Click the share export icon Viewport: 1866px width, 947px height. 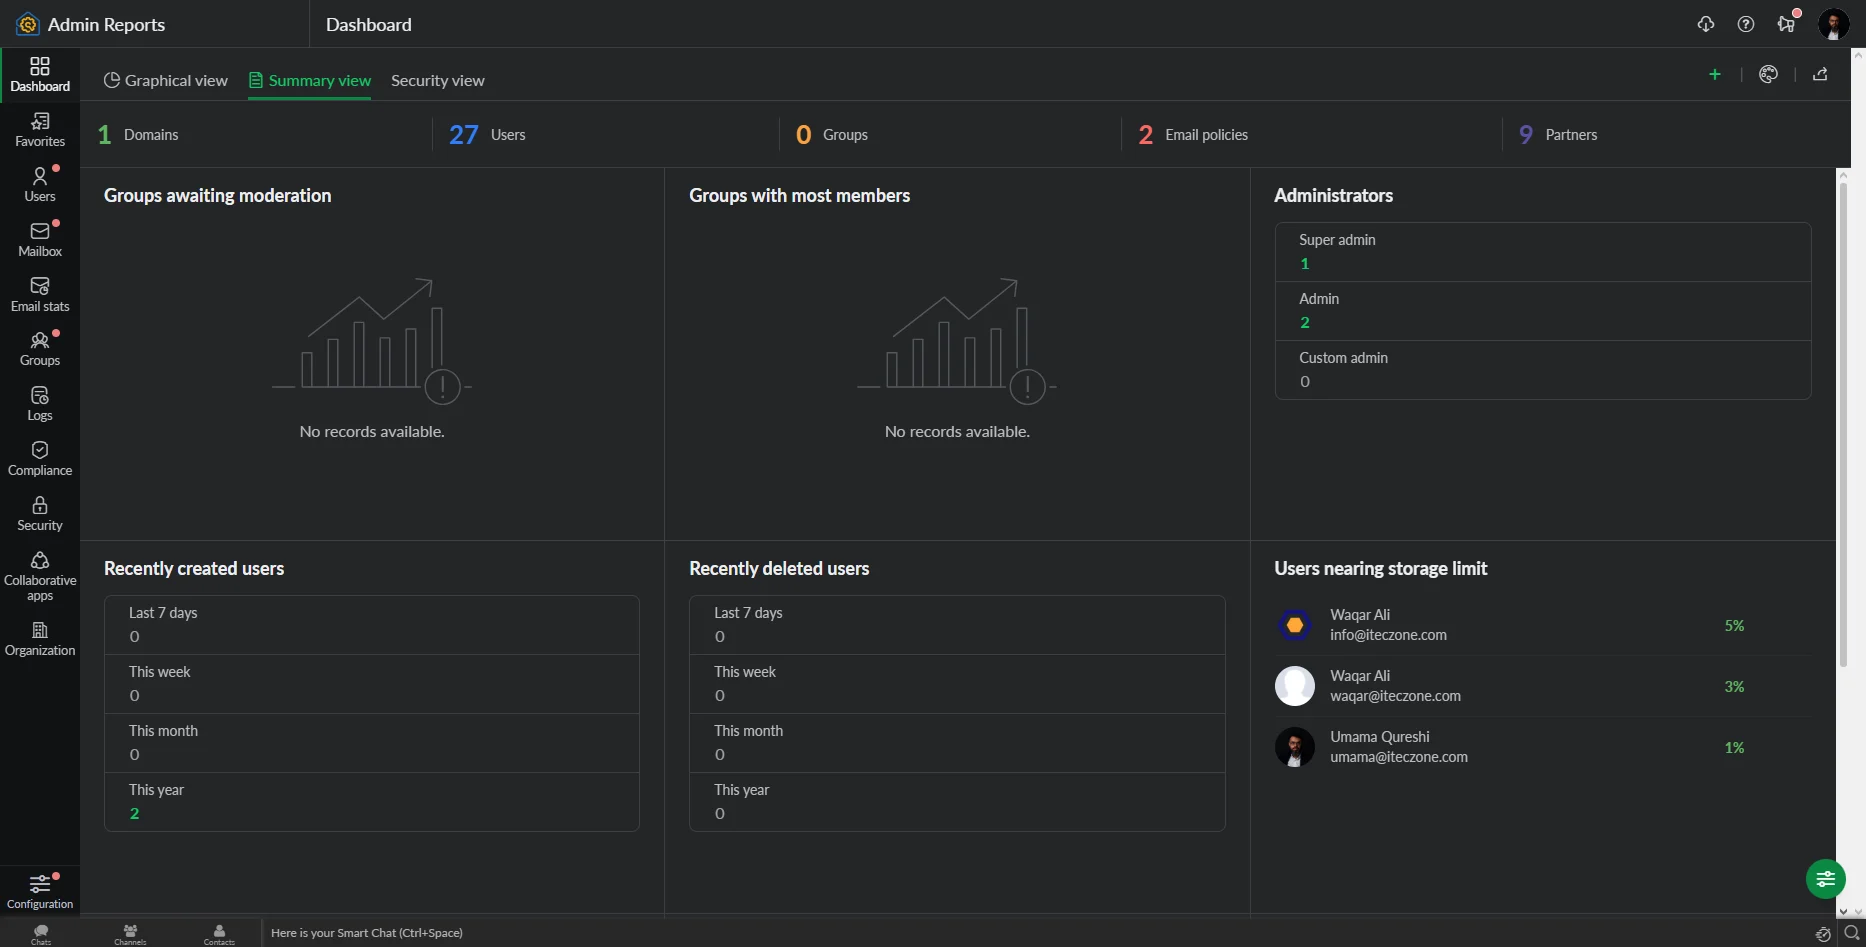click(1820, 74)
